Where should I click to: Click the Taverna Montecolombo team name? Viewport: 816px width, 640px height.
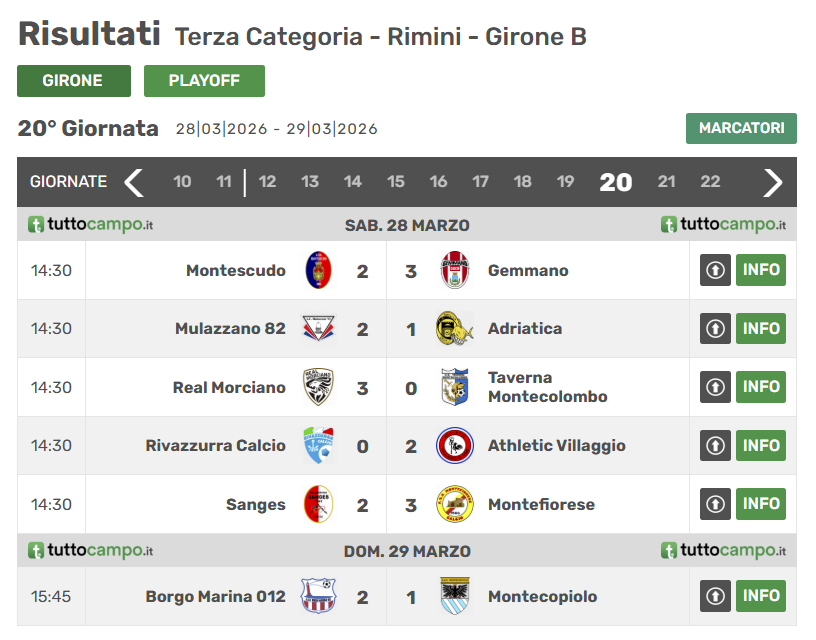[x=547, y=387]
